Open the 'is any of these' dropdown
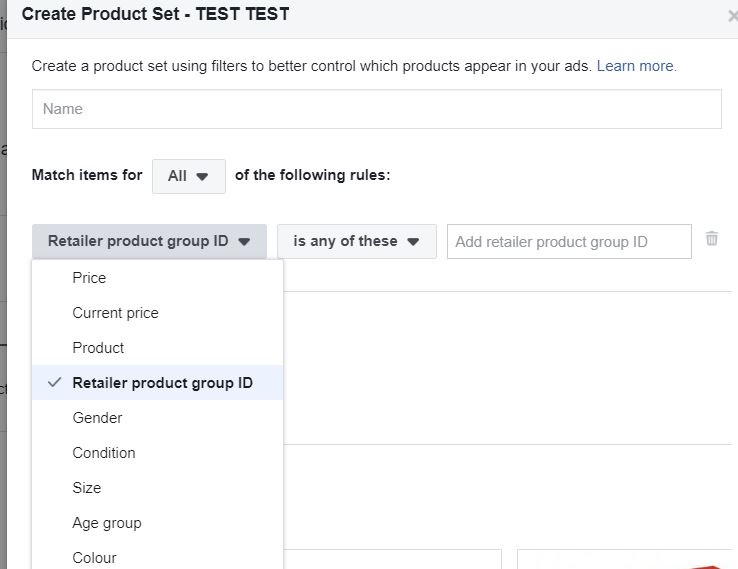The height and width of the screenshot is (569, 738). (357, 241)
